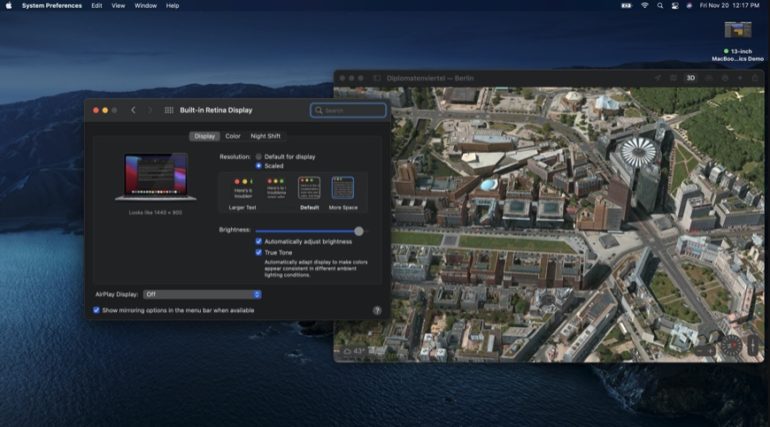Click the Siri icon in menu bar
770x427 pixels.
(689, 5)
